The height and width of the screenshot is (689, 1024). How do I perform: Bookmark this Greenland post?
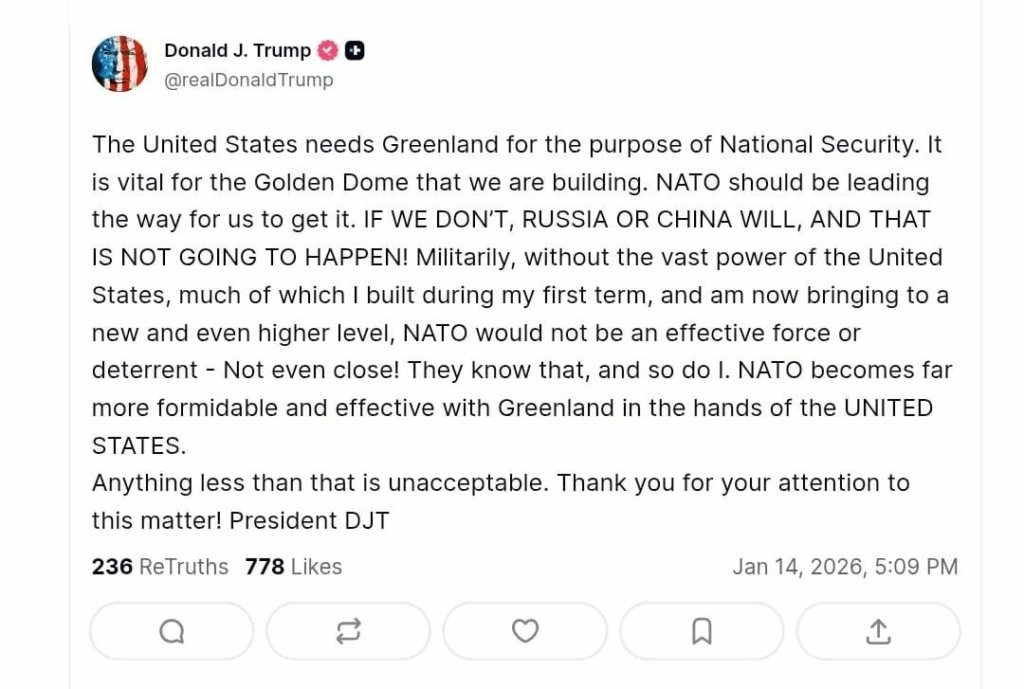tap(702, 631)
